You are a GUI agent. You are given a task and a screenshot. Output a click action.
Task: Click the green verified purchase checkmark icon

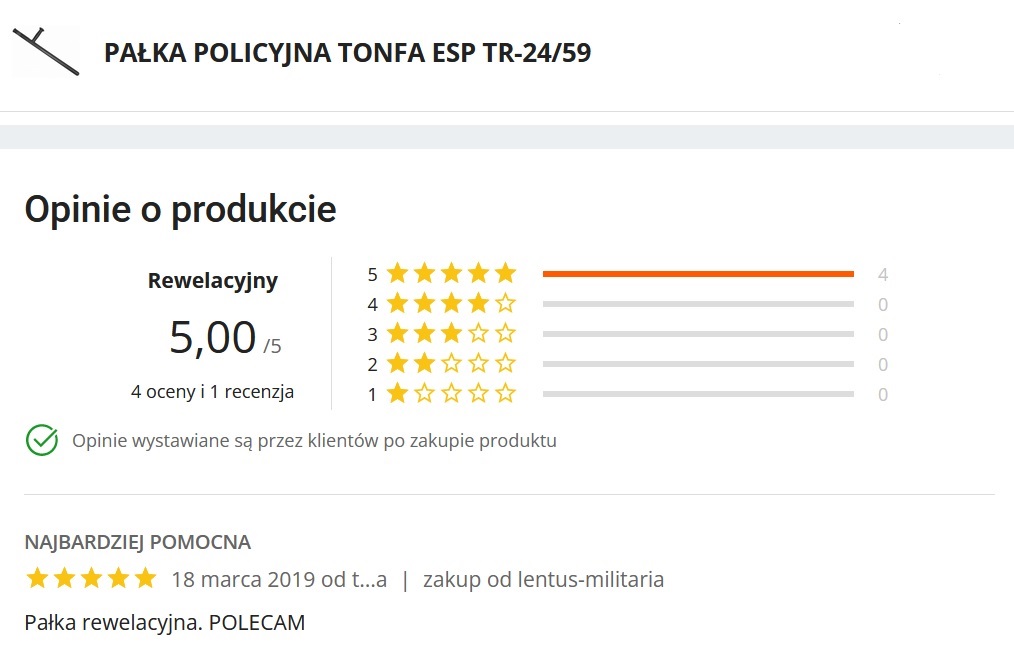click(x=40, y=439)
